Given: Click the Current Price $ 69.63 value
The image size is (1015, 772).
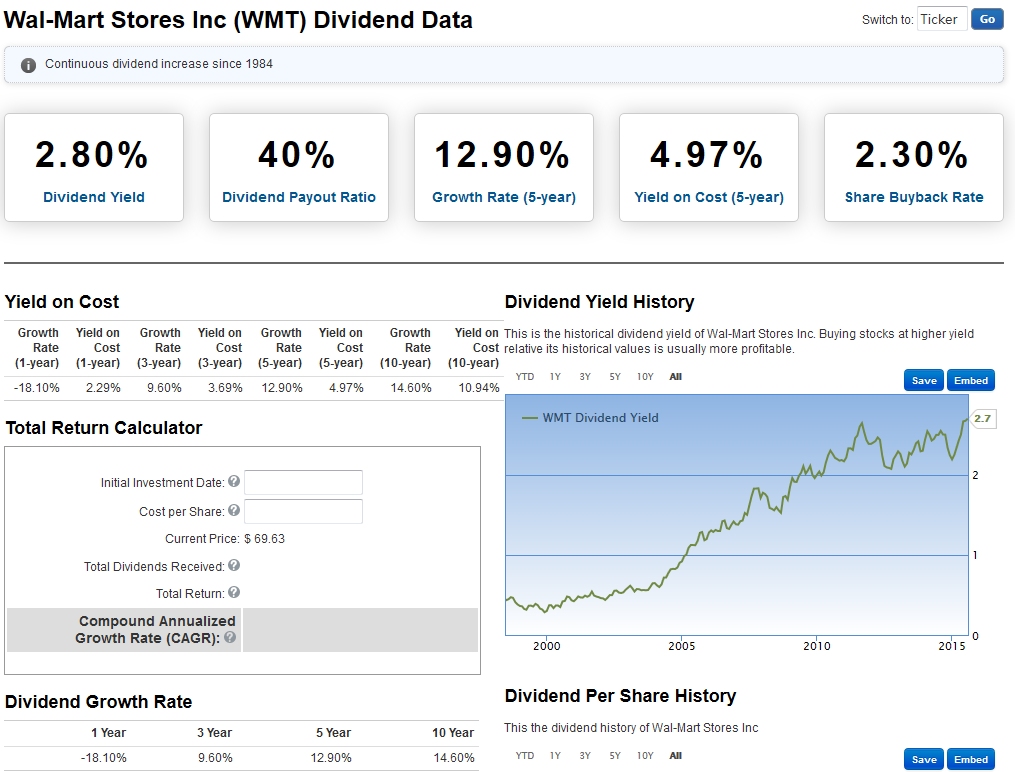Looking at the screenshot, I should (264, 539).
